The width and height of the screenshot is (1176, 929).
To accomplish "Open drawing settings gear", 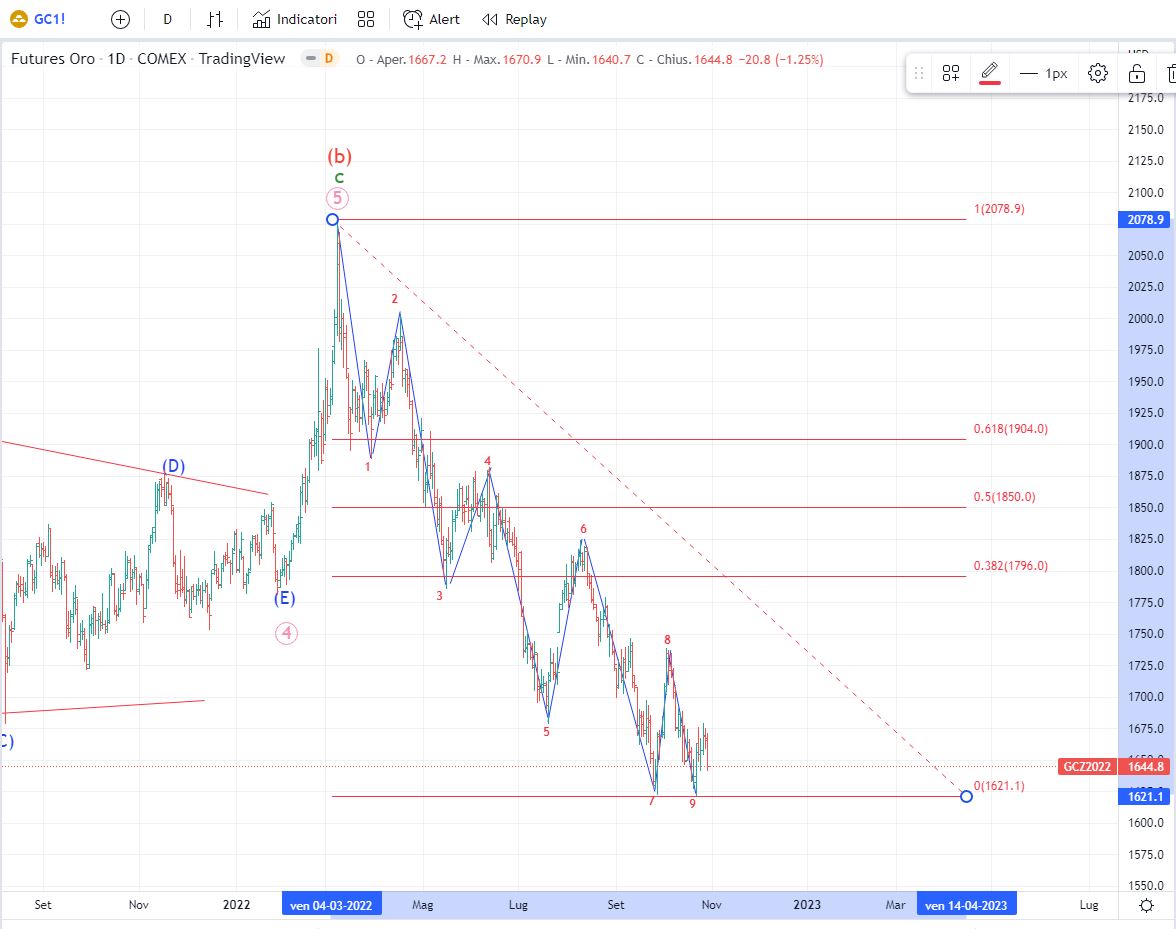I will pos(1097,73).
